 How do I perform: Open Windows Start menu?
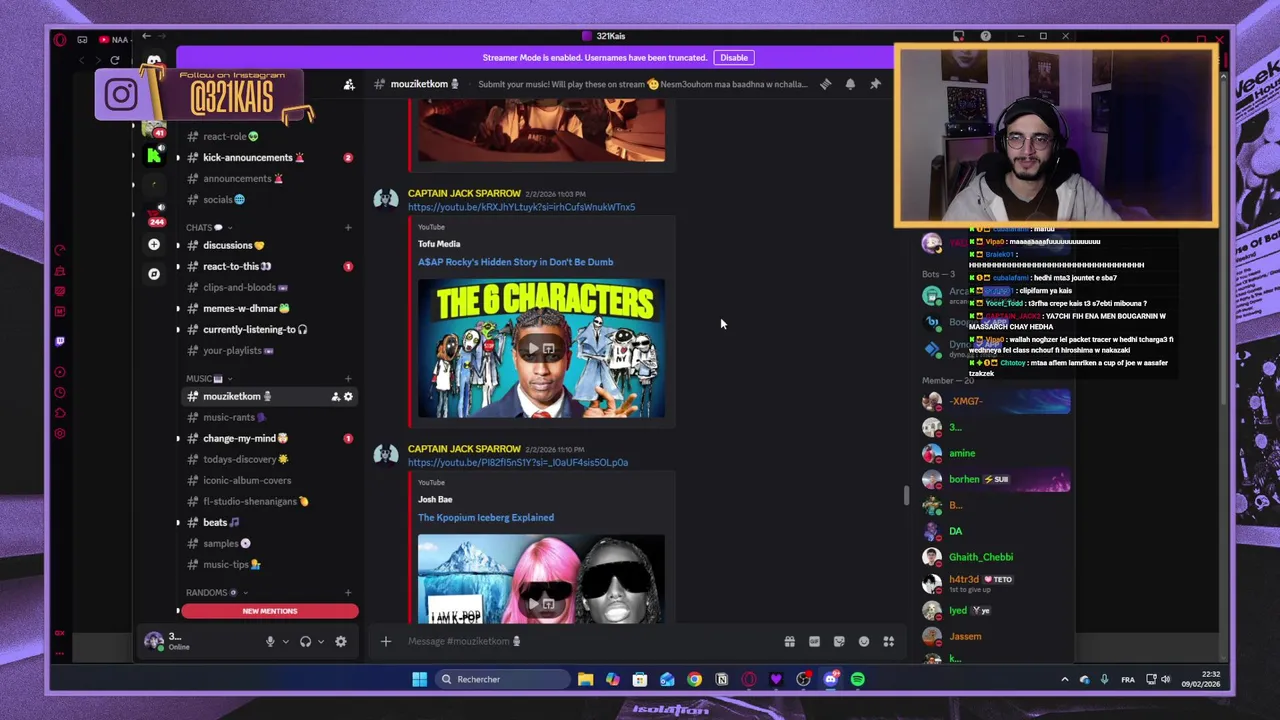(419, 680)
